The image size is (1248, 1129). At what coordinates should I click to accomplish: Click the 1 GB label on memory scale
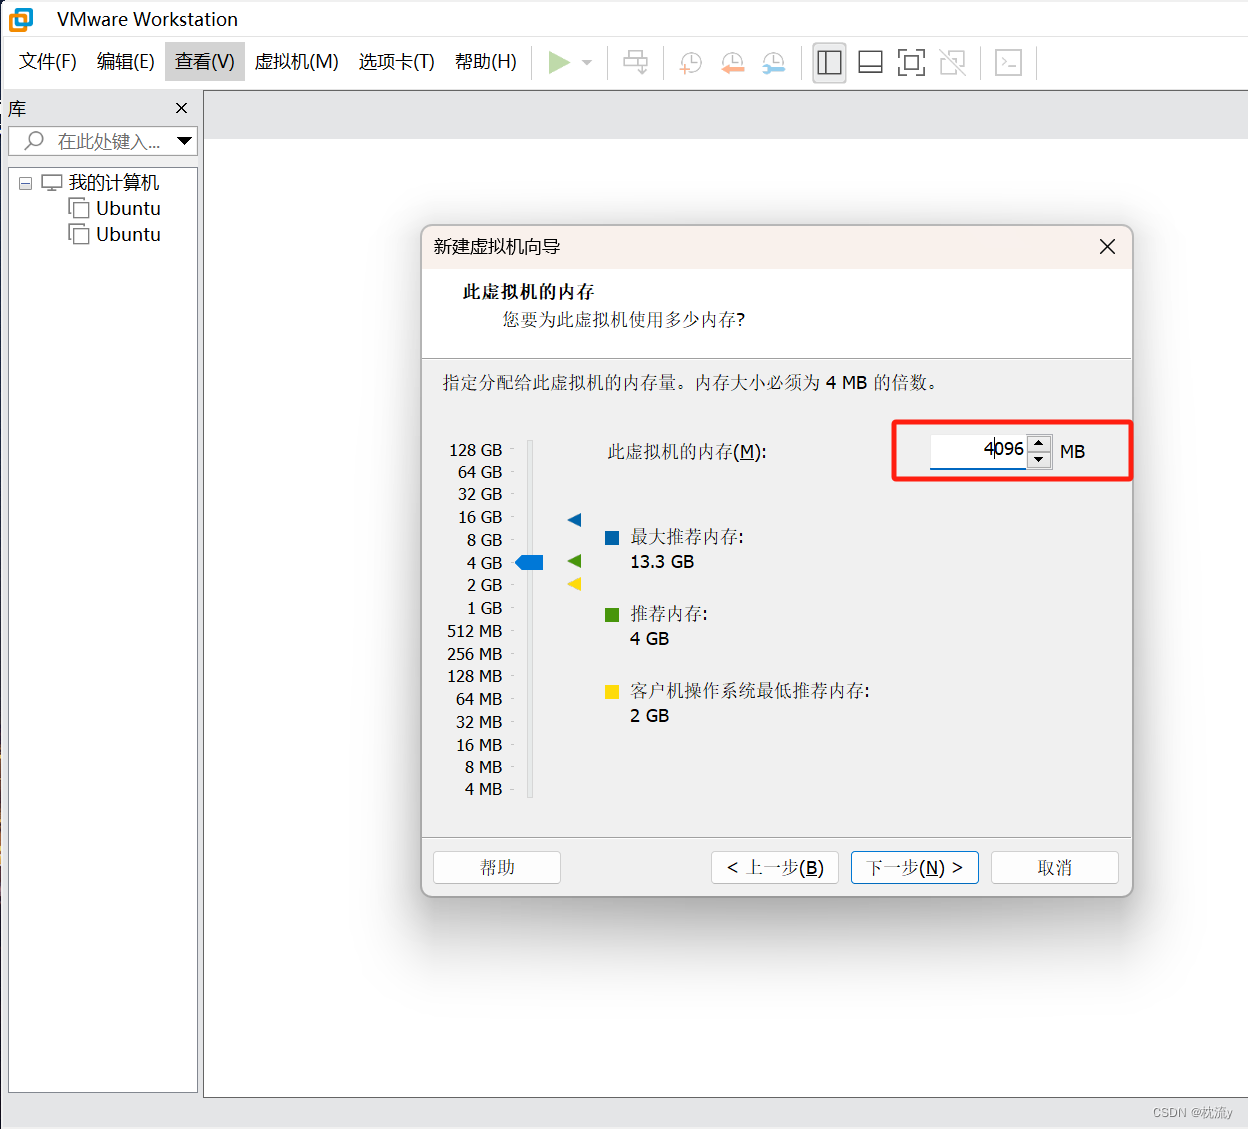(x=484, y=608)
